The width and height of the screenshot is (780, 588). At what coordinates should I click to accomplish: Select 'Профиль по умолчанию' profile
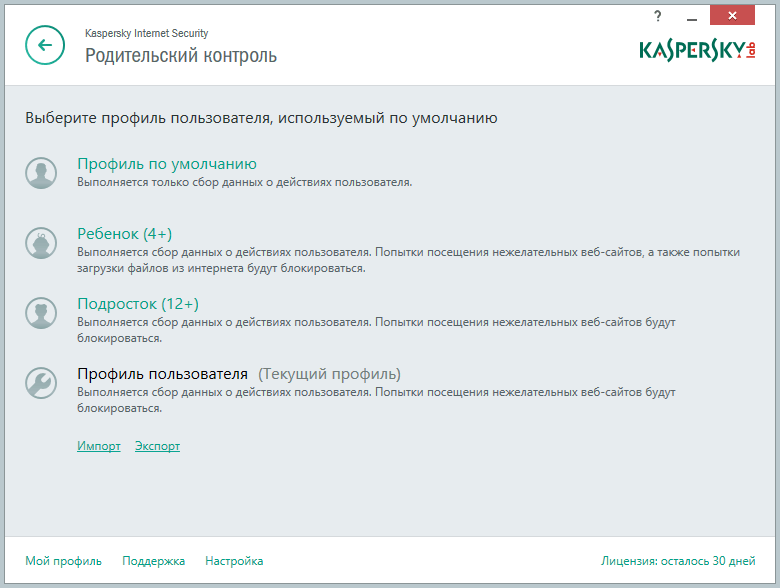pos(167,164)
